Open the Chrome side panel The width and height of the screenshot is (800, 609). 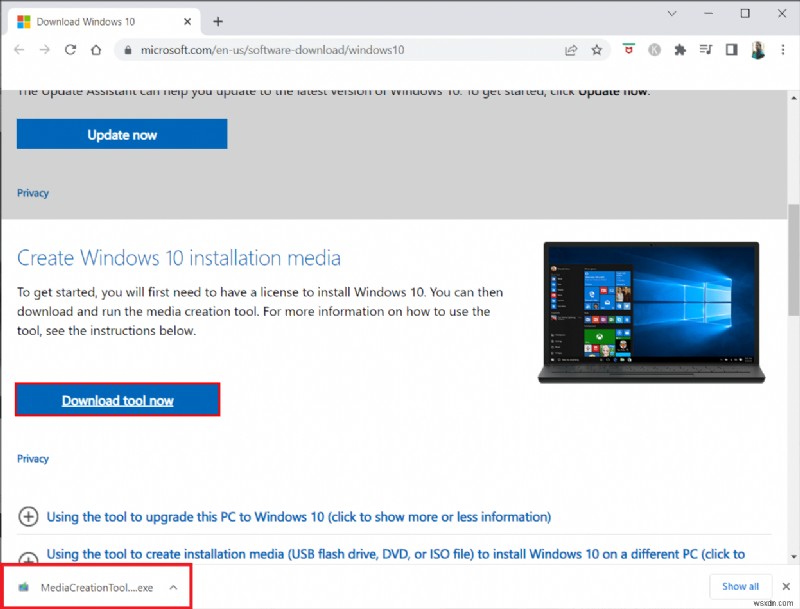pyautogui.click(x=732, y=49)
